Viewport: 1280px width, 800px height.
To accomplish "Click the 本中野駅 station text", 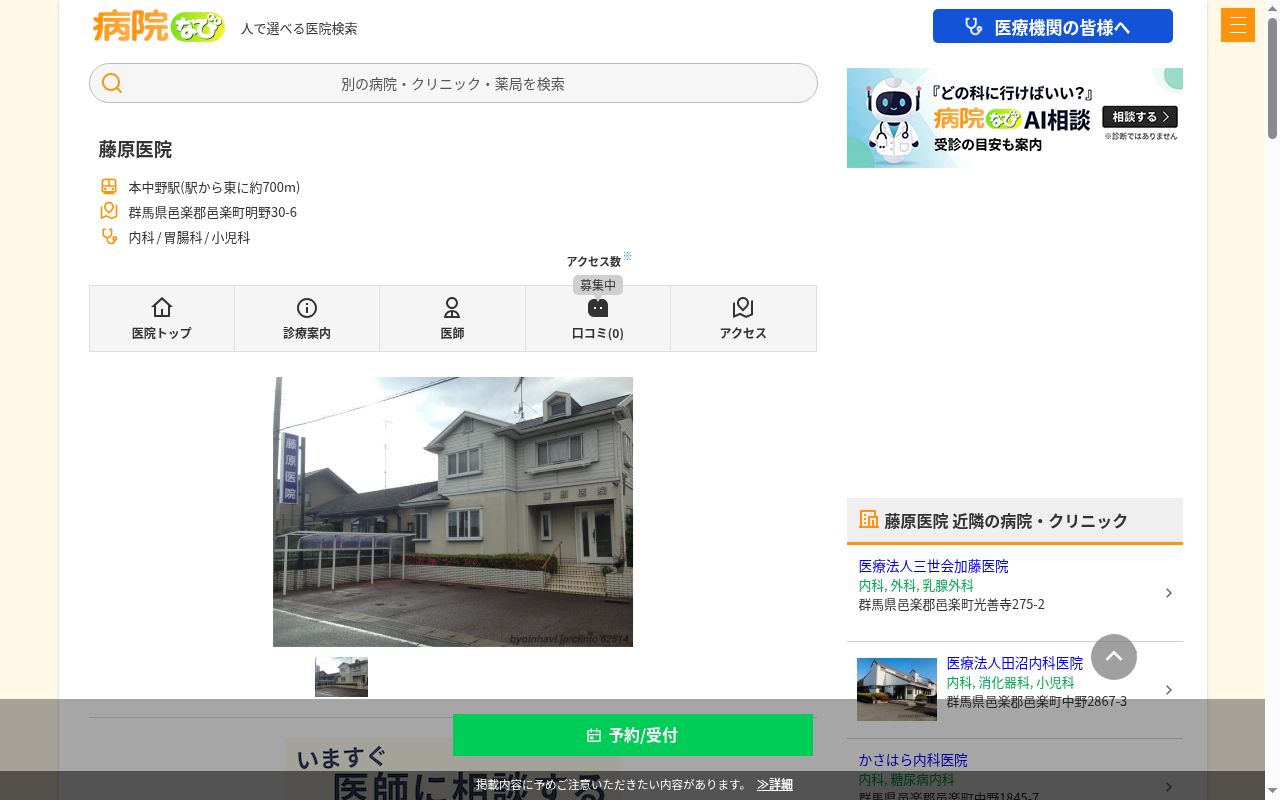I will tap(214, 187).
